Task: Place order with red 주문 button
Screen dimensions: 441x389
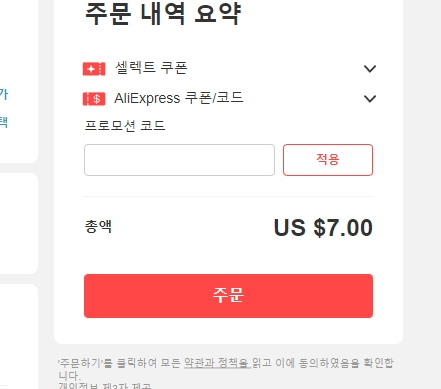Action: coord(228,296)
